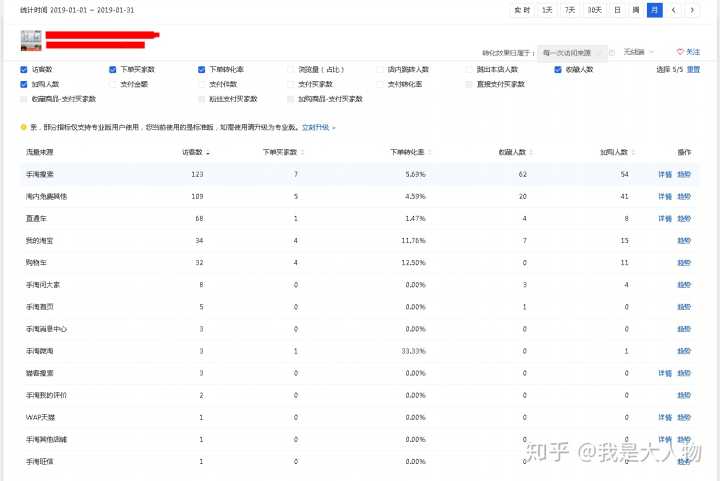Click the heart icon to follow product
The height and width of the screenshot is (481, 720).
coord(681,51)
